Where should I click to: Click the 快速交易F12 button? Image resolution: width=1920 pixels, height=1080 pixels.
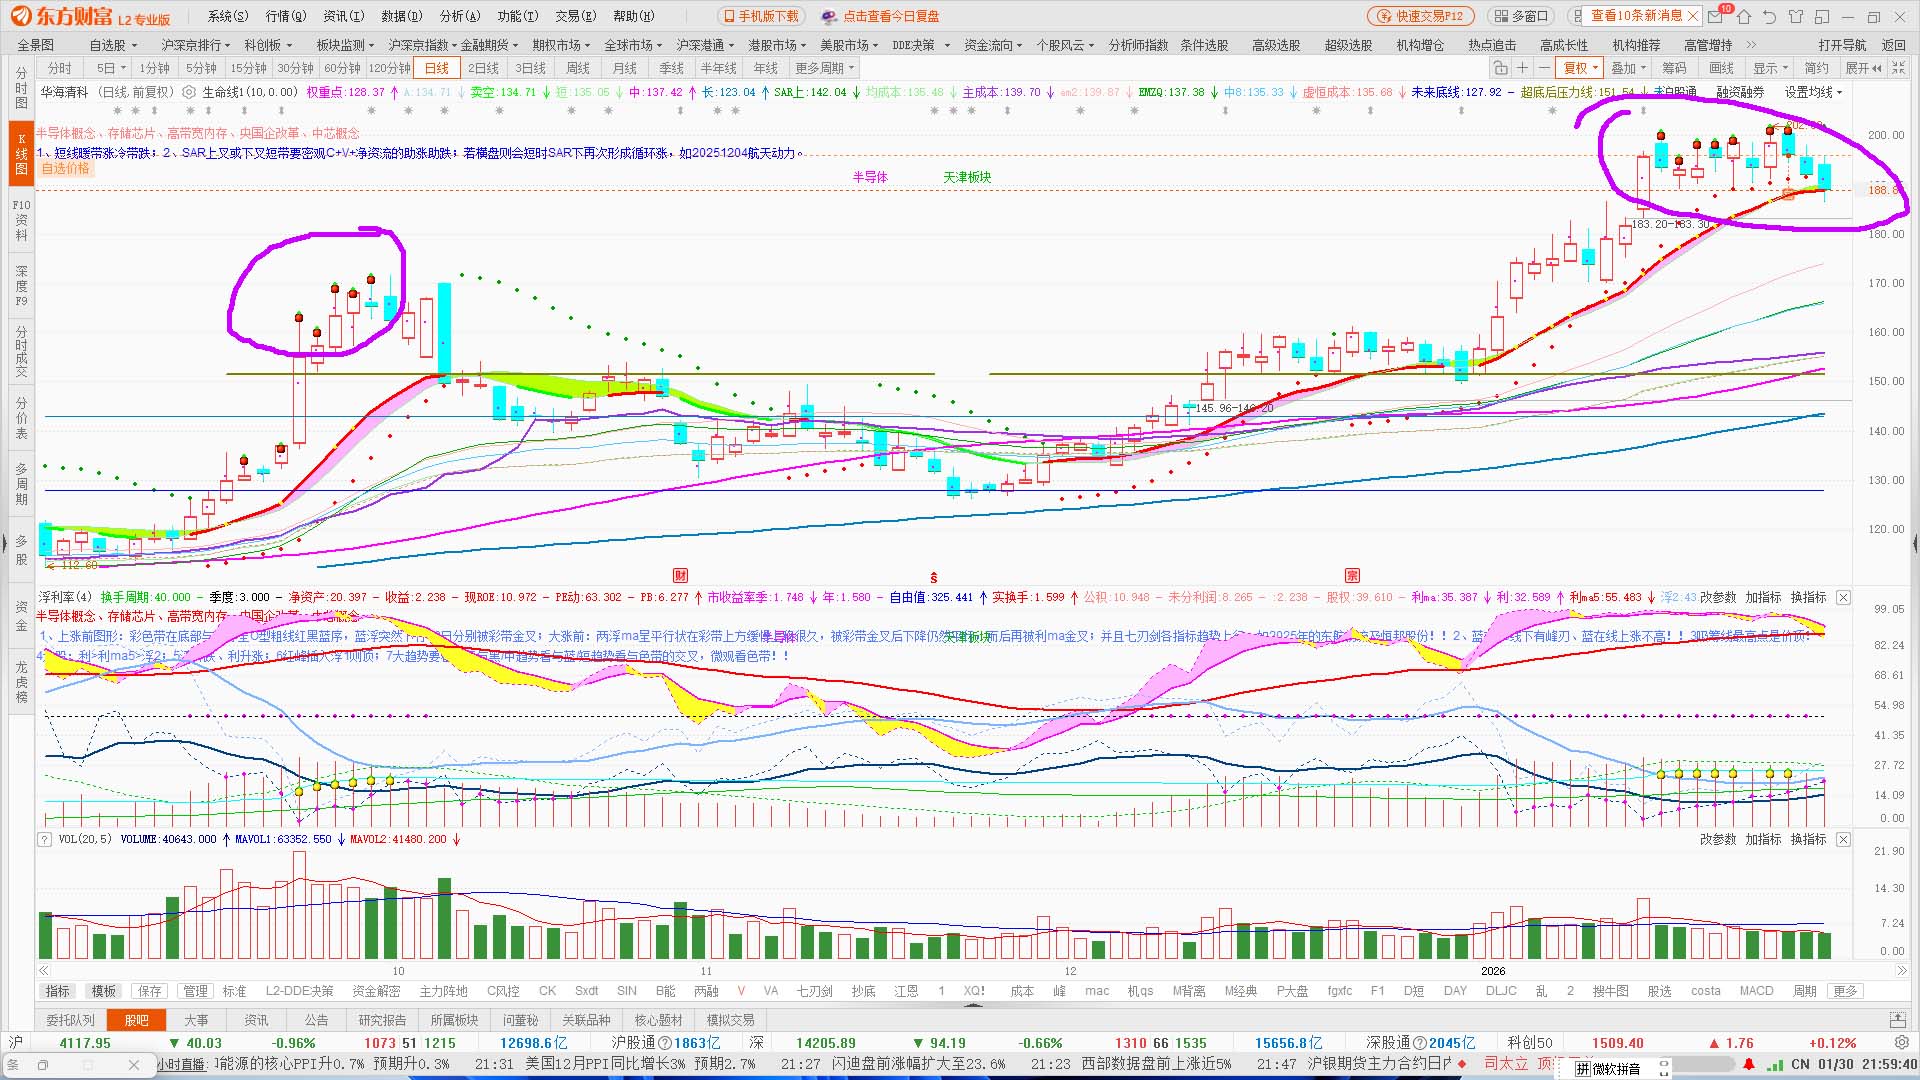click(x=1420, y=16)
